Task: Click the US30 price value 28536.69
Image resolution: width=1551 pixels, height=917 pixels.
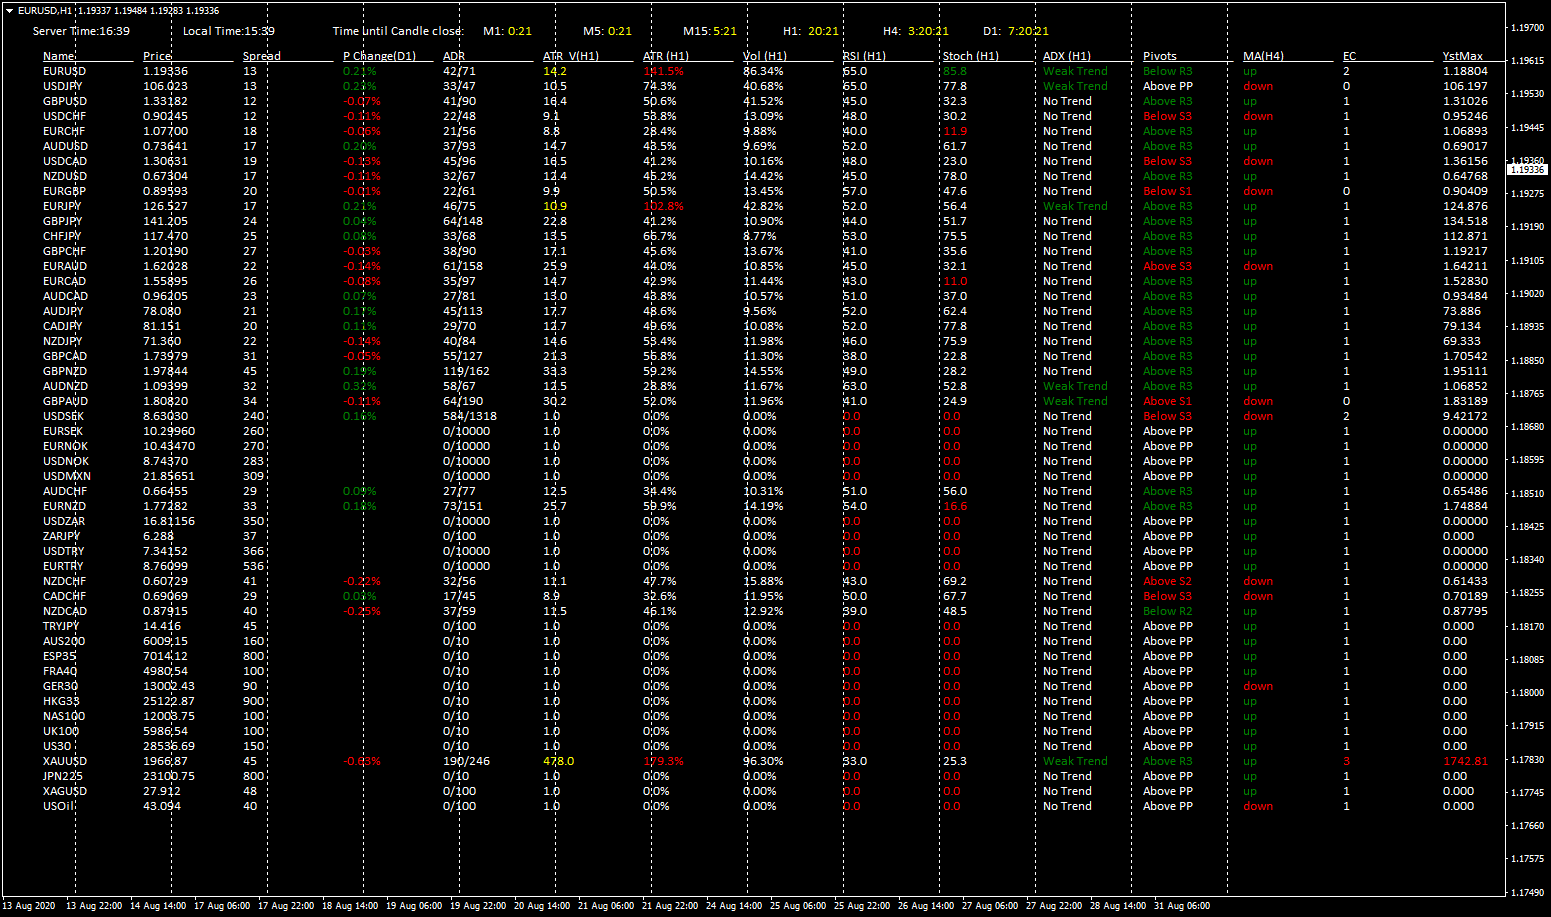Action: [x=169, y=746]
